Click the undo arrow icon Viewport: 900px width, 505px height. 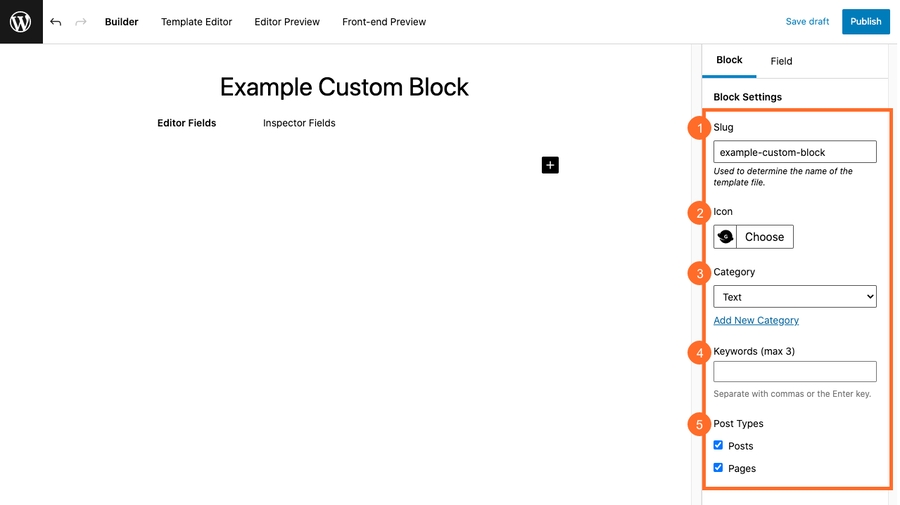[56, 22]
